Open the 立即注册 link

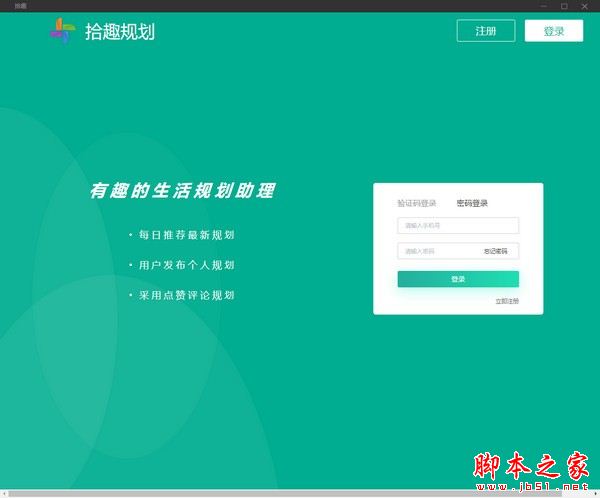coord(507,301)
